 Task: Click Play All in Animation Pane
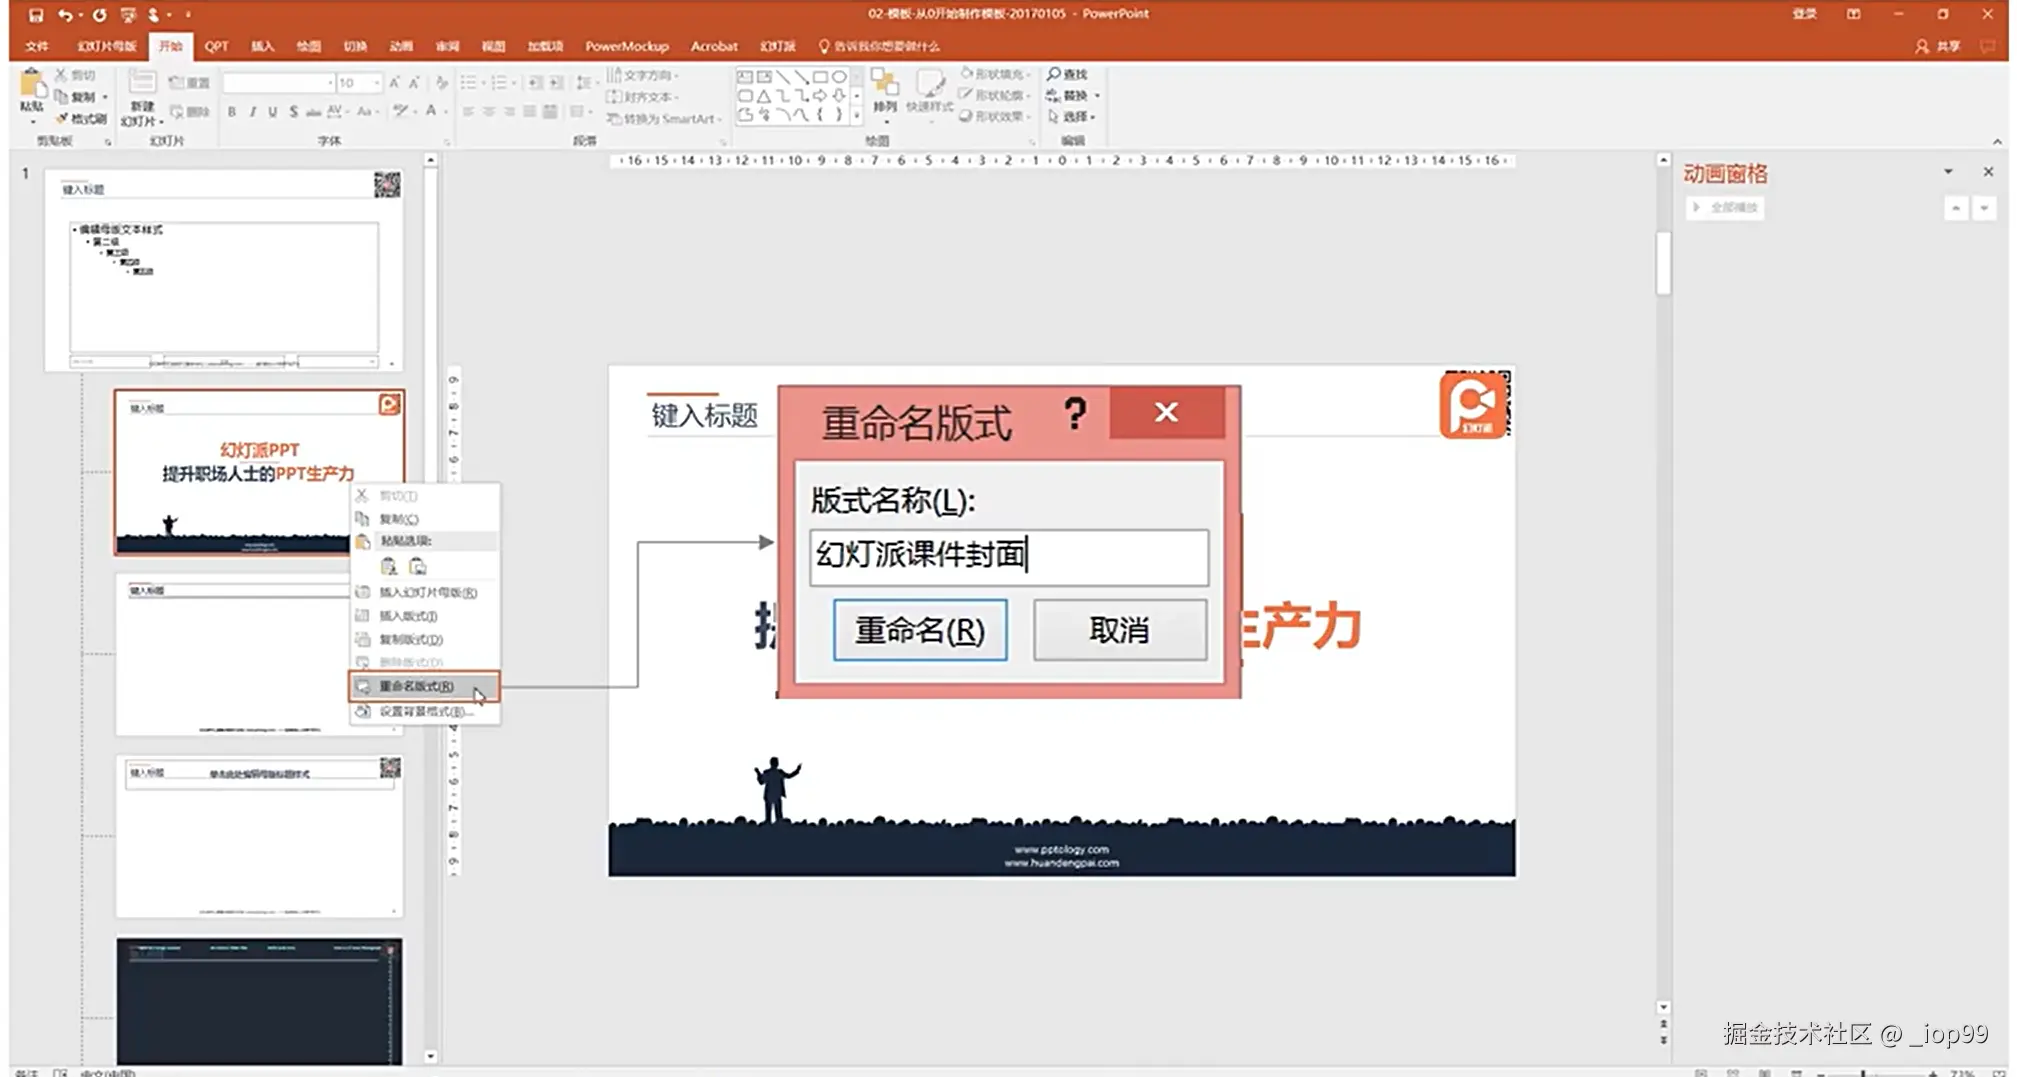pyautogui.click(x=1725, y=208)
